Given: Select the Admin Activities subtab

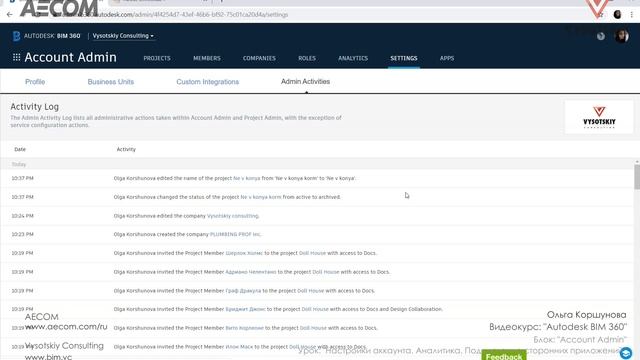Looking at the screenshot, I should tap(305, 82).
